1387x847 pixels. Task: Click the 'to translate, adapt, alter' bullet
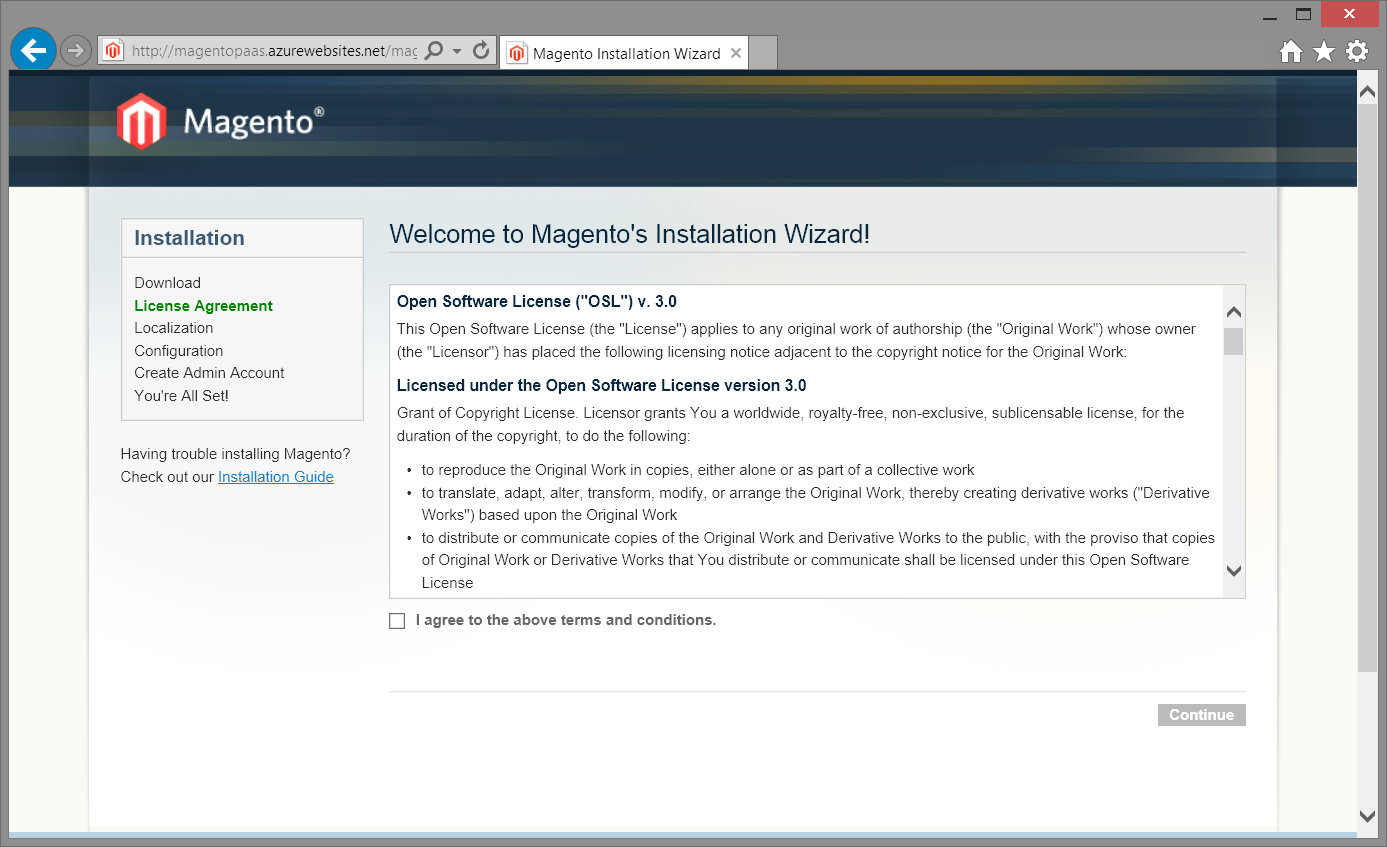point(816,504)
